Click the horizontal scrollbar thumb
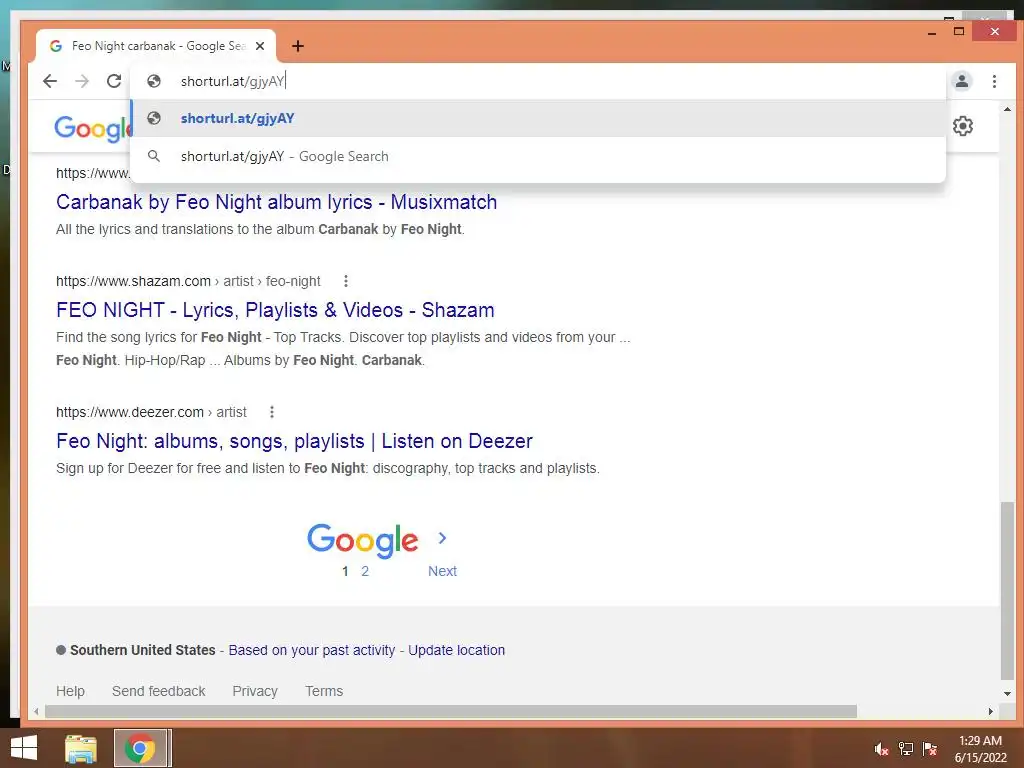Viewport: 1024px width, 768px height. coord(451,711)
